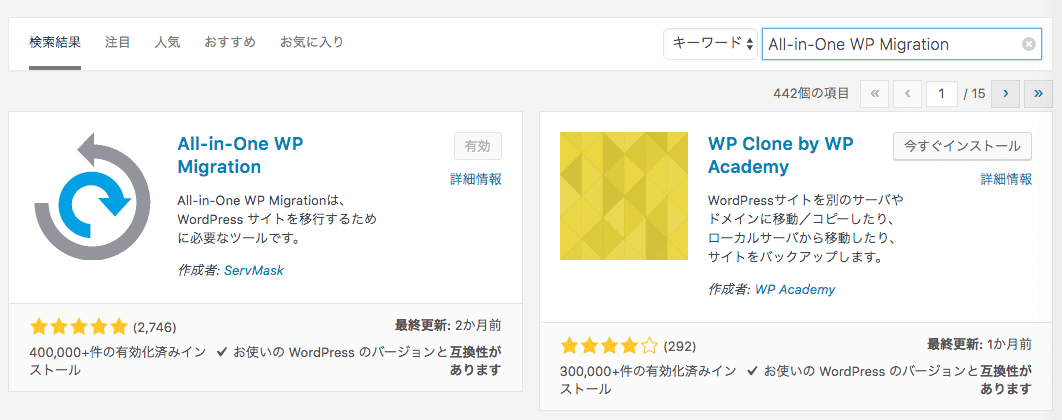Click 400,000+件の有効化済みインストール text

pyautogui.click(x=116, y=361)
